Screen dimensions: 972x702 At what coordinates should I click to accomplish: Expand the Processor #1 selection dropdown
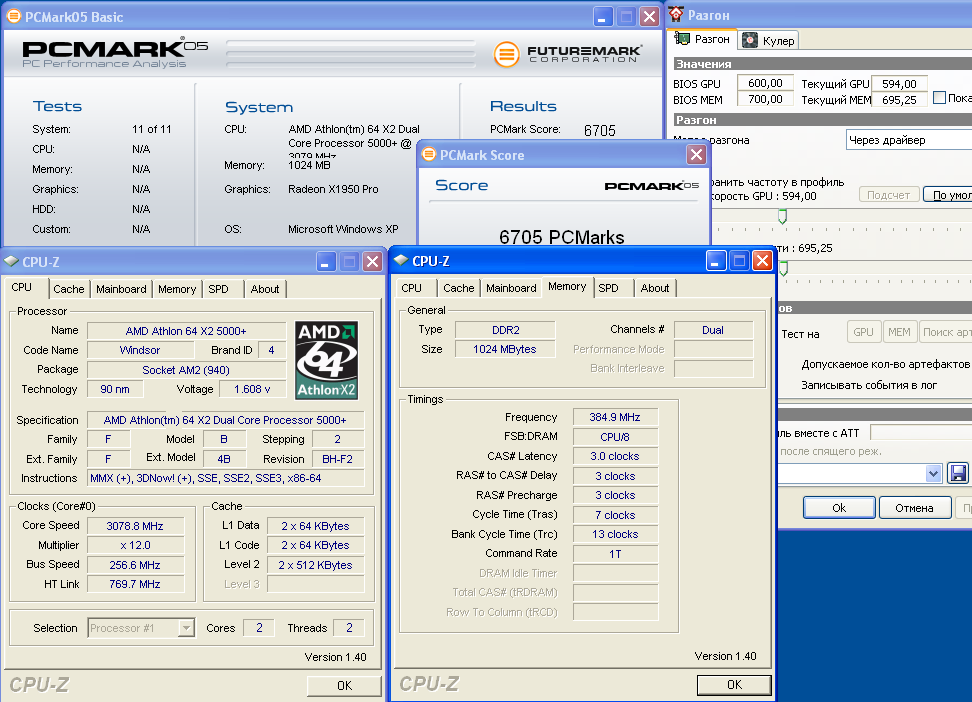pyautogui.click(x=186, y=628)
